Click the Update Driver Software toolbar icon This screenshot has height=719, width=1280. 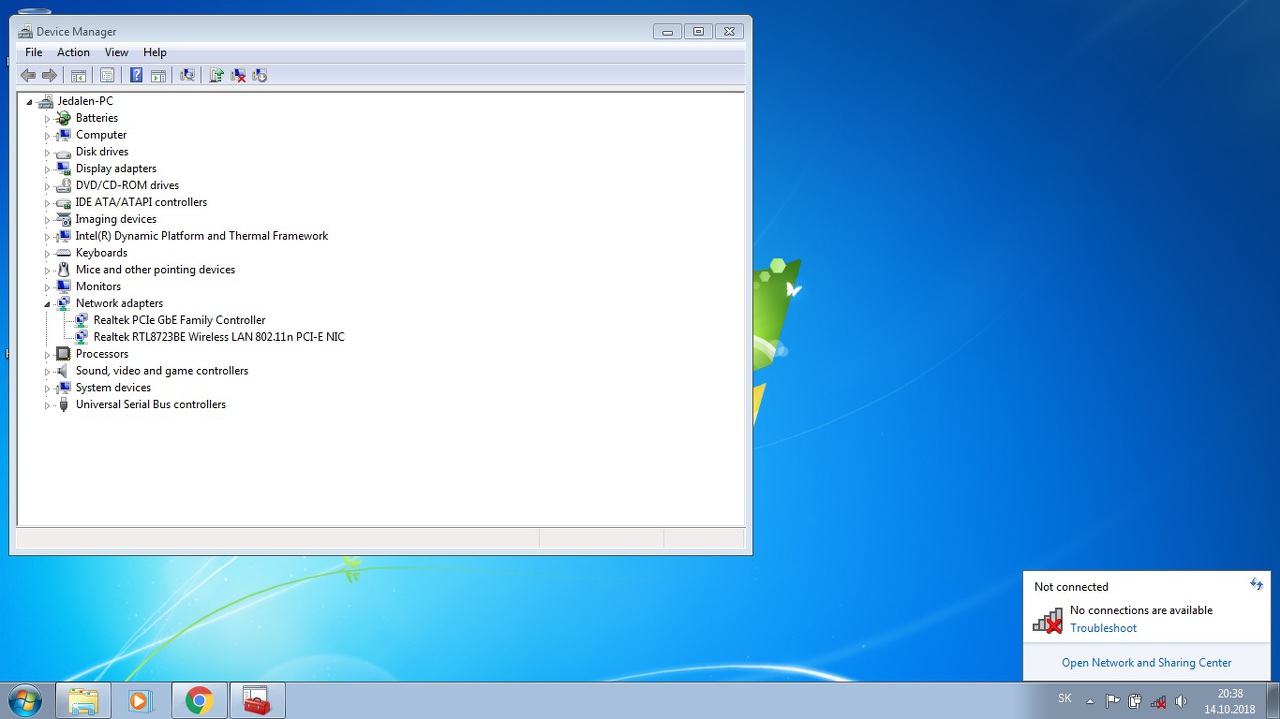216,75
